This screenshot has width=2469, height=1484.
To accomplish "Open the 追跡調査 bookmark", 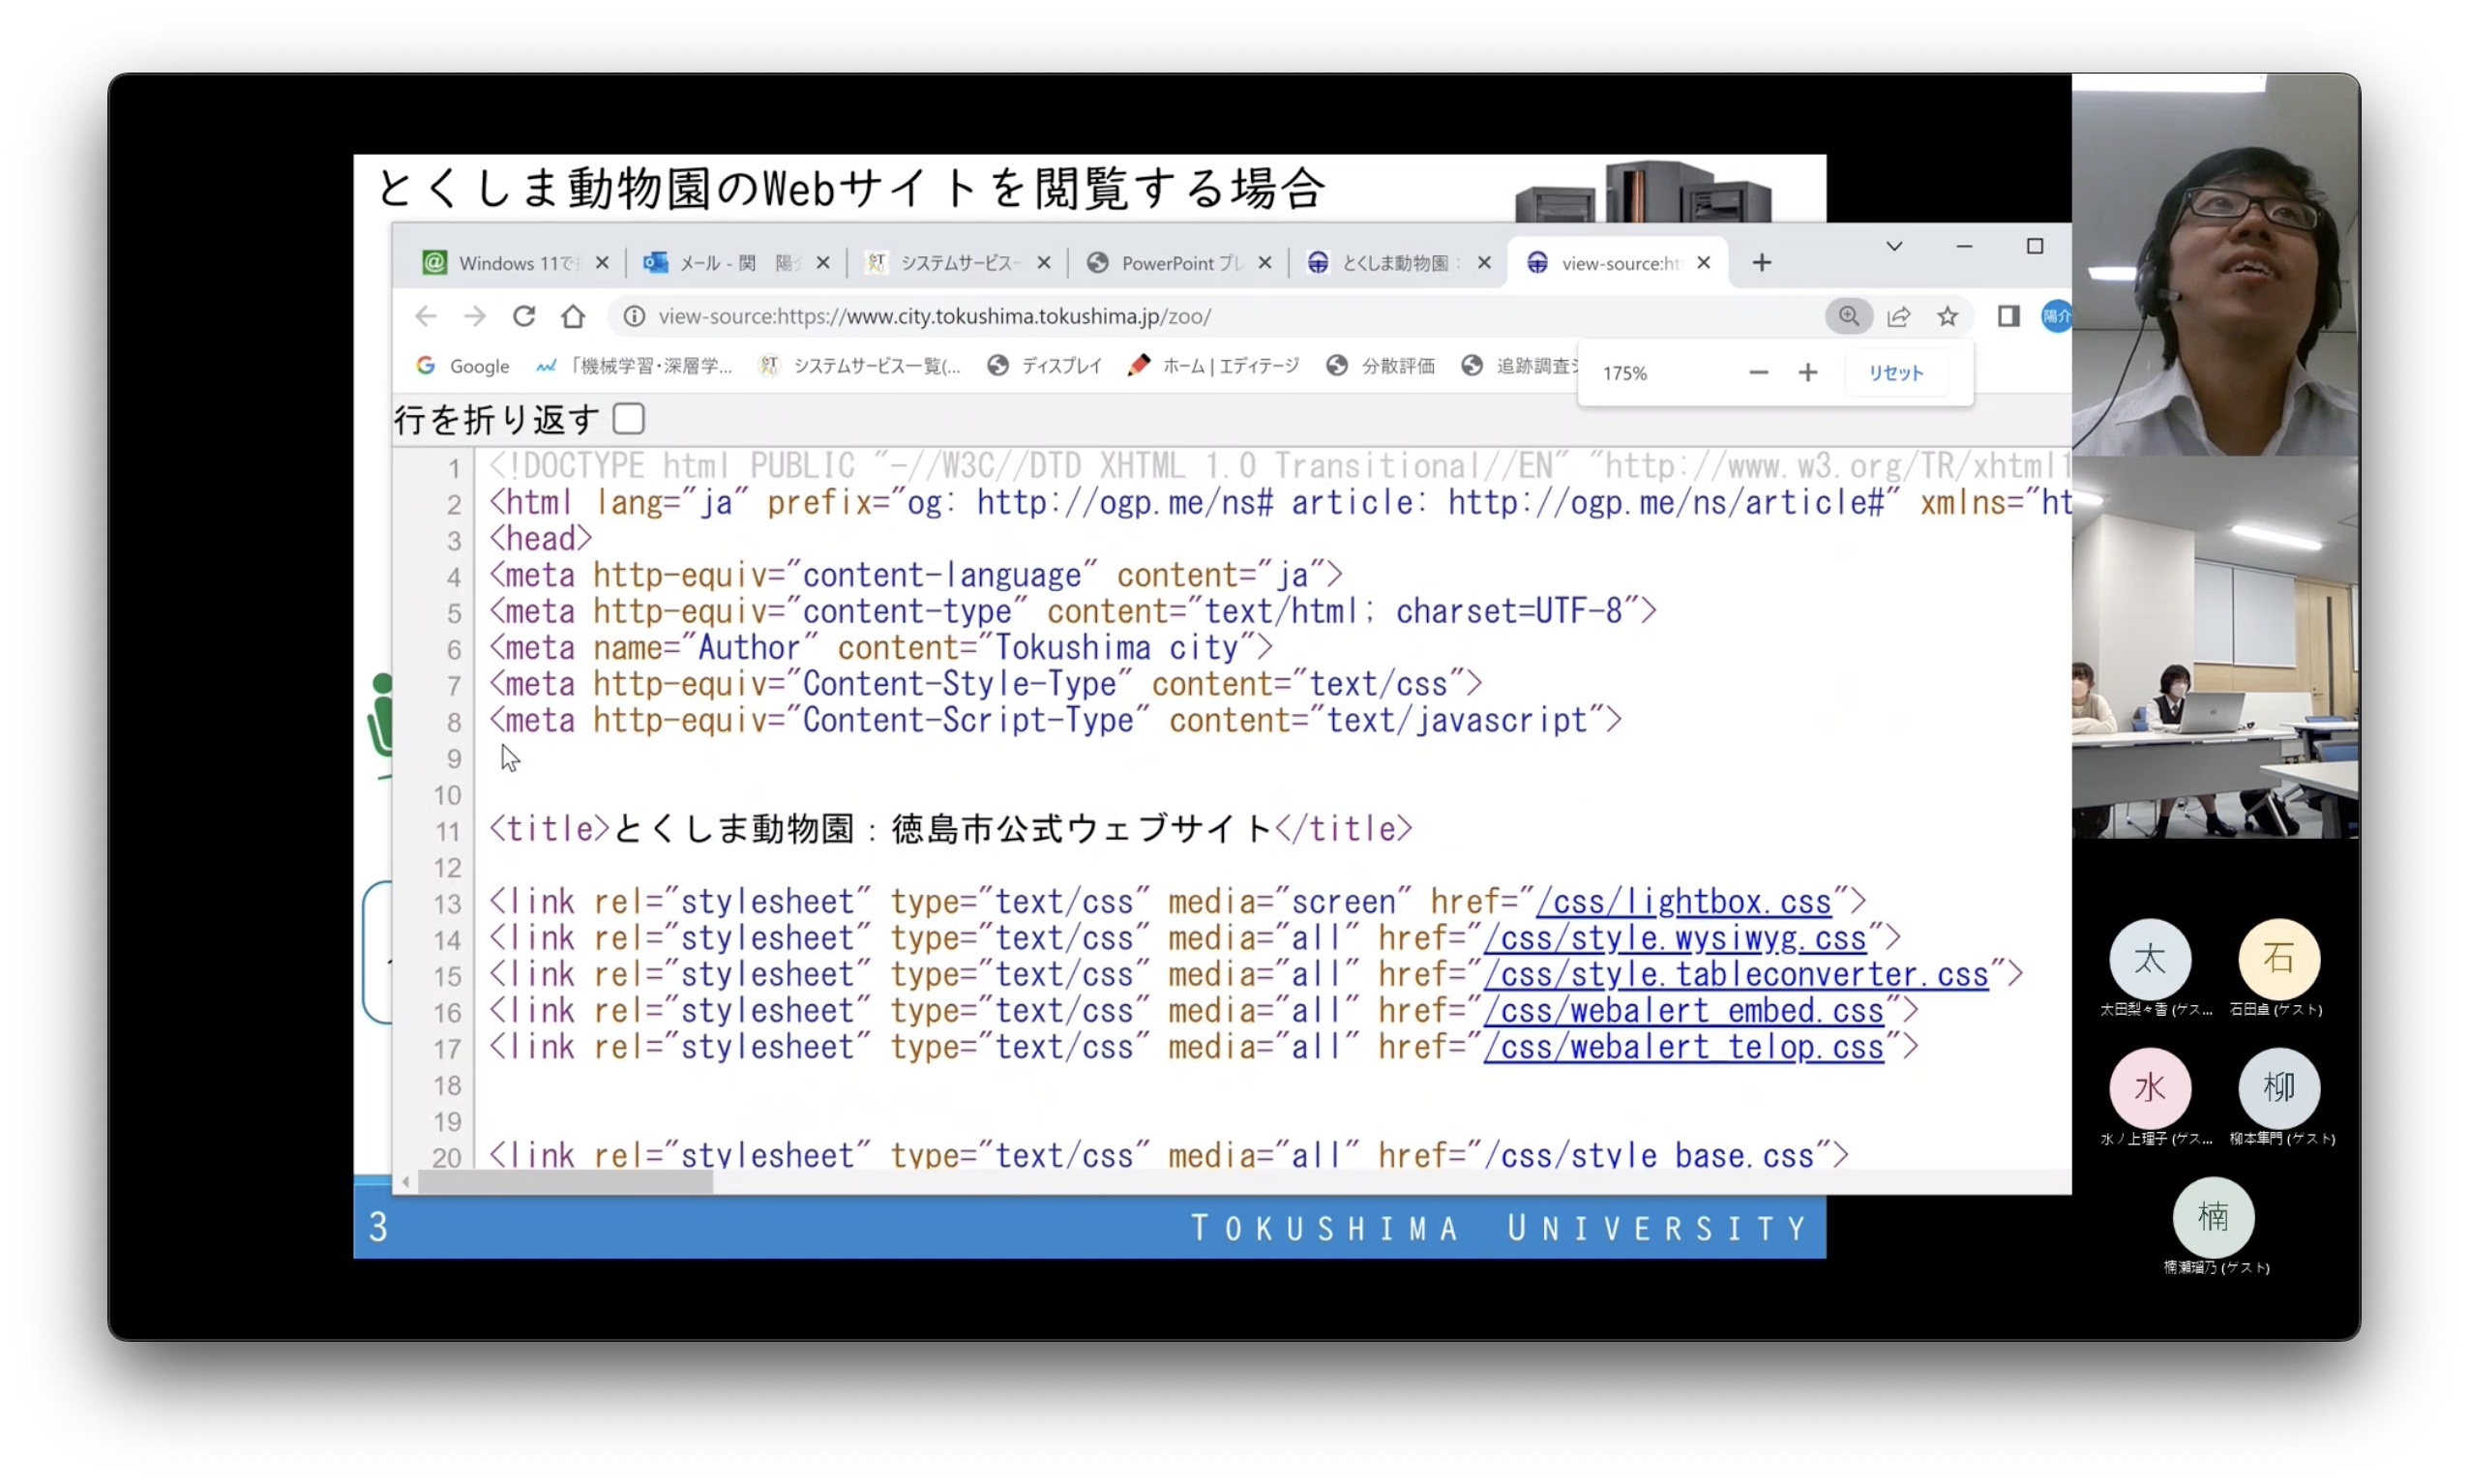I will tap(1518, 365).
